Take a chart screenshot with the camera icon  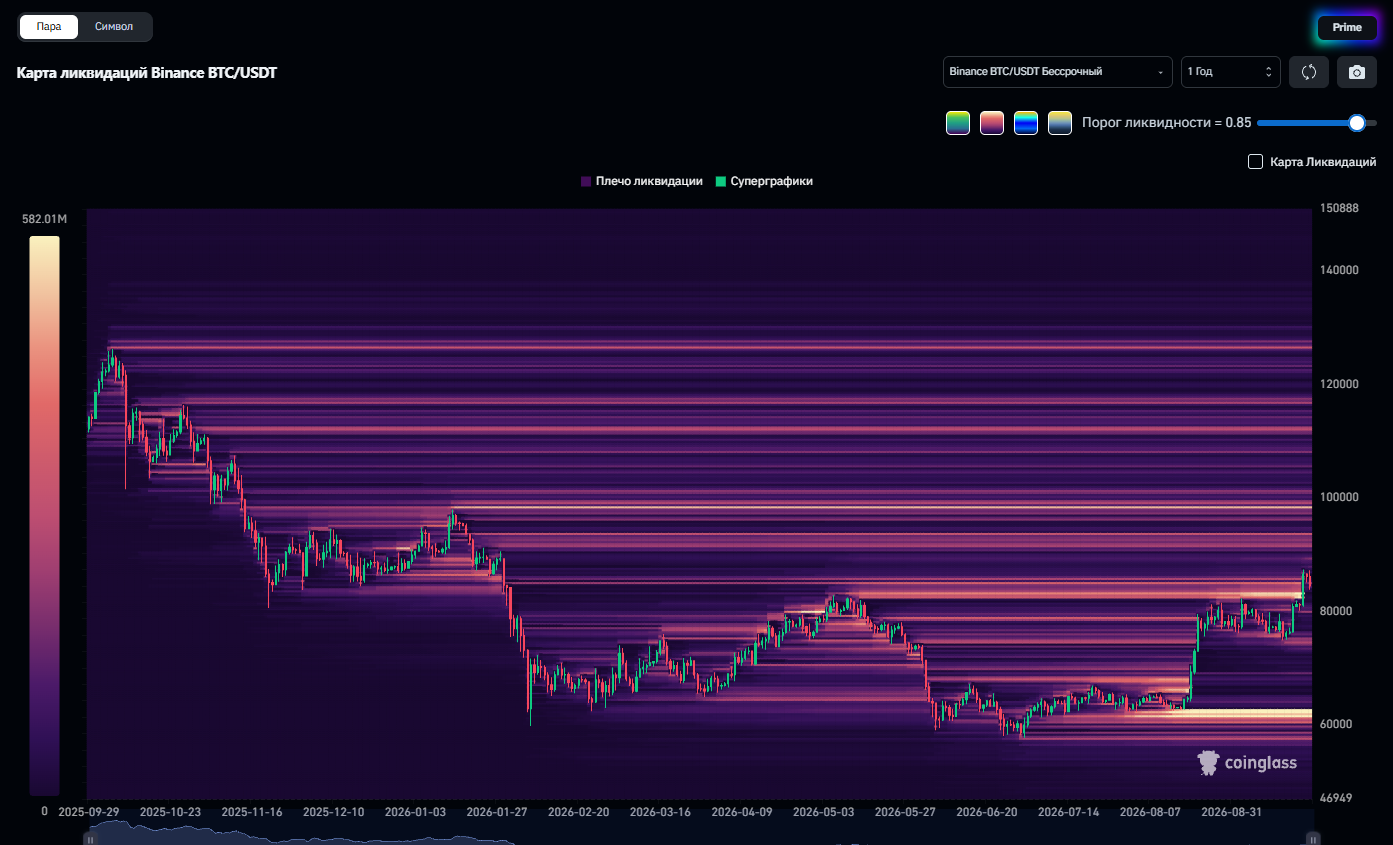1357,72
